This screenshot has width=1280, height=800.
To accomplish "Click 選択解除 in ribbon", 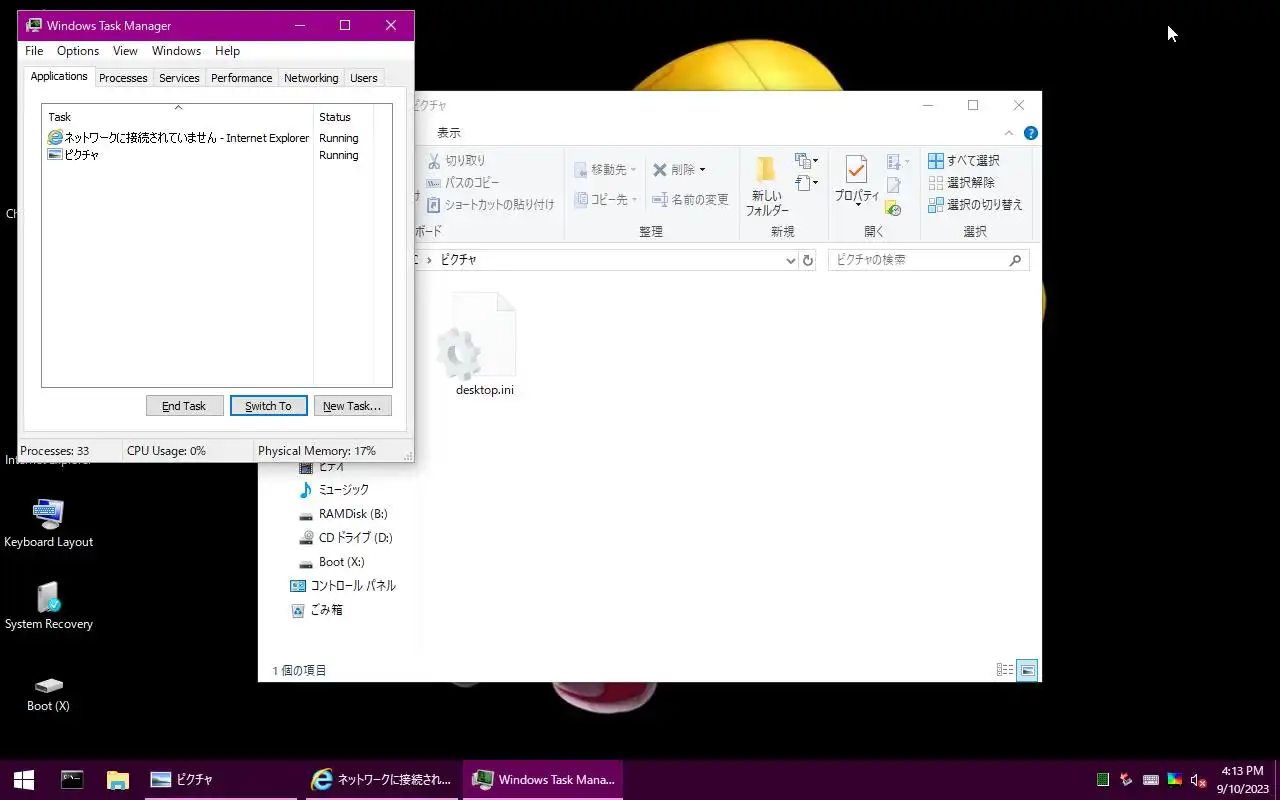I will click(x=961, y=183).
